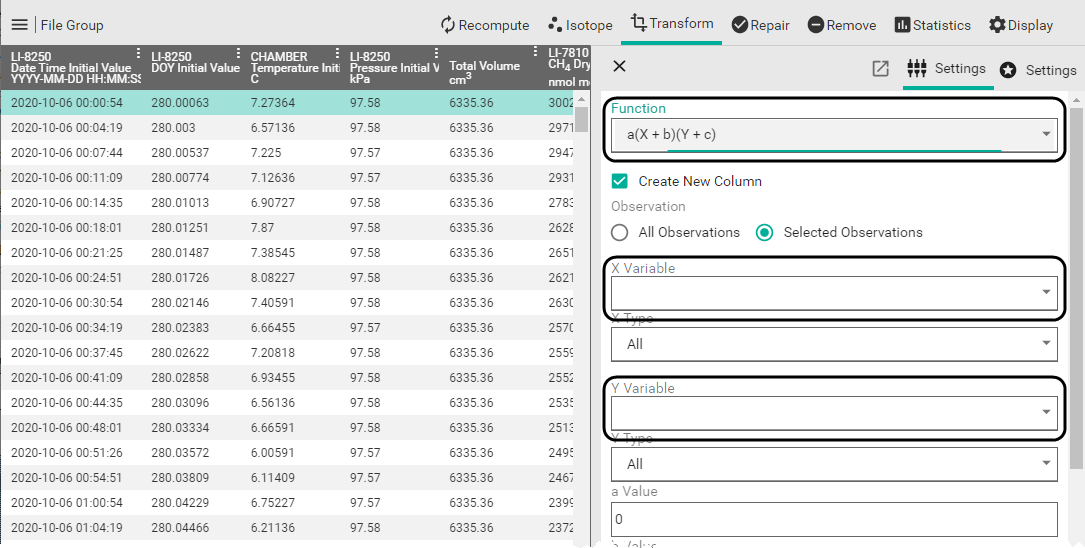Click DOY cell 280.01013
This screenshot has height=548, width=1085.
click(180, 203)
